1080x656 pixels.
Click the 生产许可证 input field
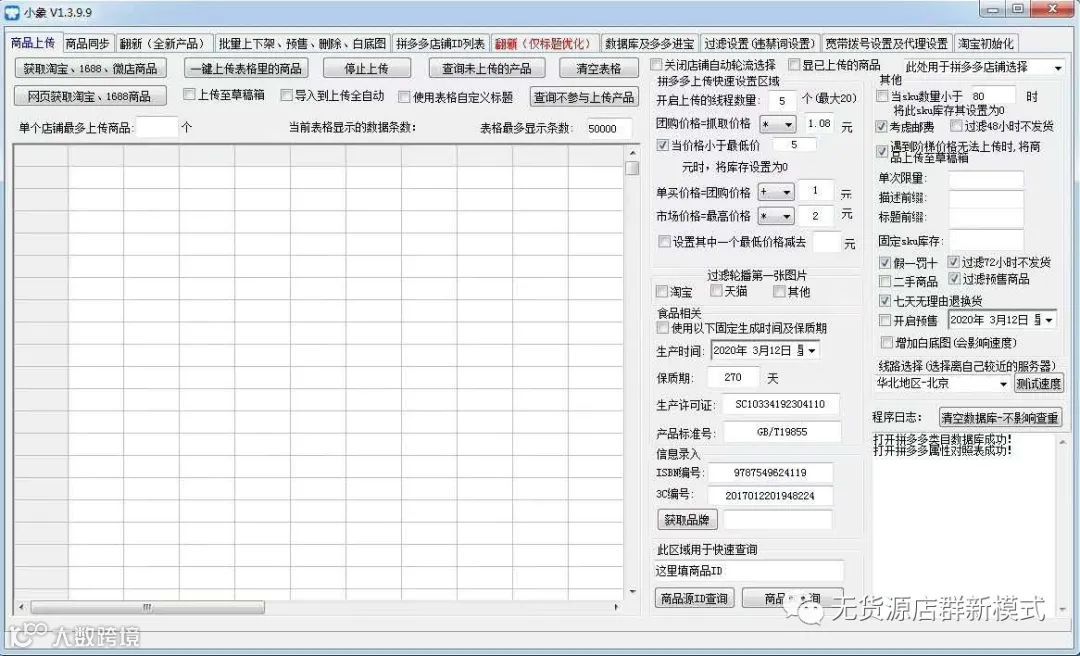pyautogui.click(x=780, y=404)
